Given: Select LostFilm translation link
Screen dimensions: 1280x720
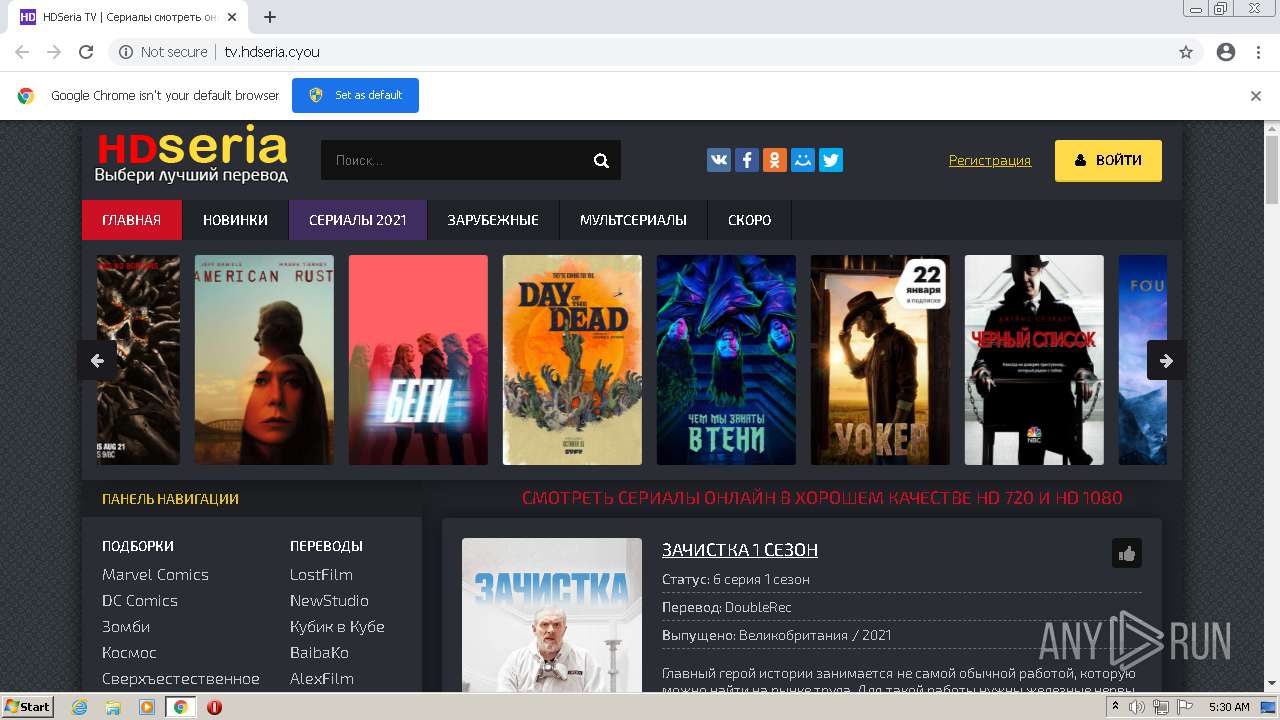Looking at the screenshot, I should [x=321, y=574].
